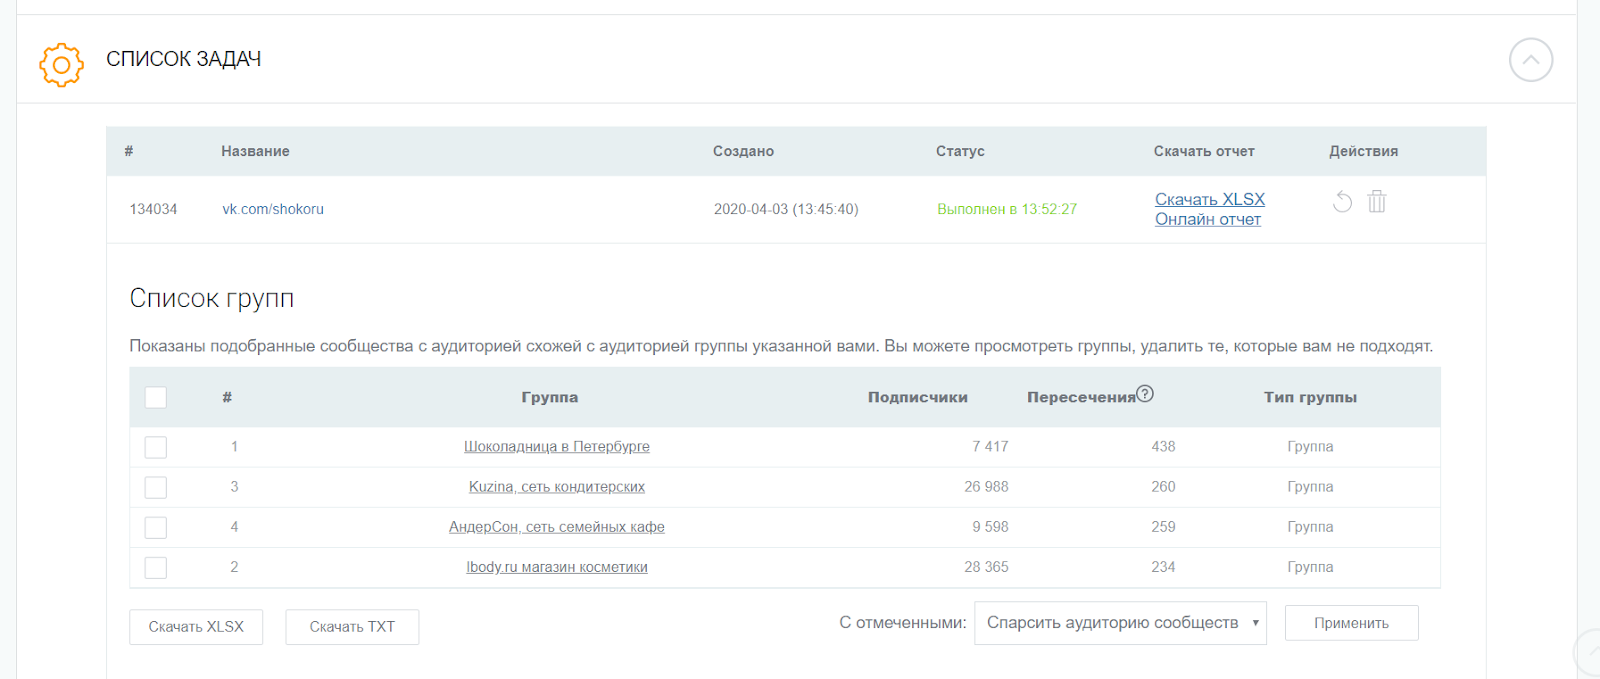Check the box for Шоколадница в Петербурге
Viewport: 1600px width, 679px height.
point(156,447)
